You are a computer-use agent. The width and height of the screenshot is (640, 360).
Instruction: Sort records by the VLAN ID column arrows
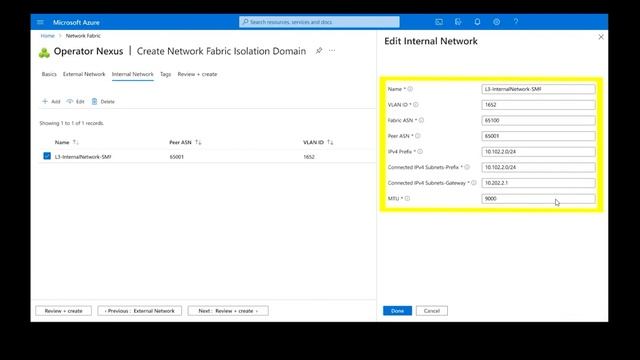click(x=330, y=142)
